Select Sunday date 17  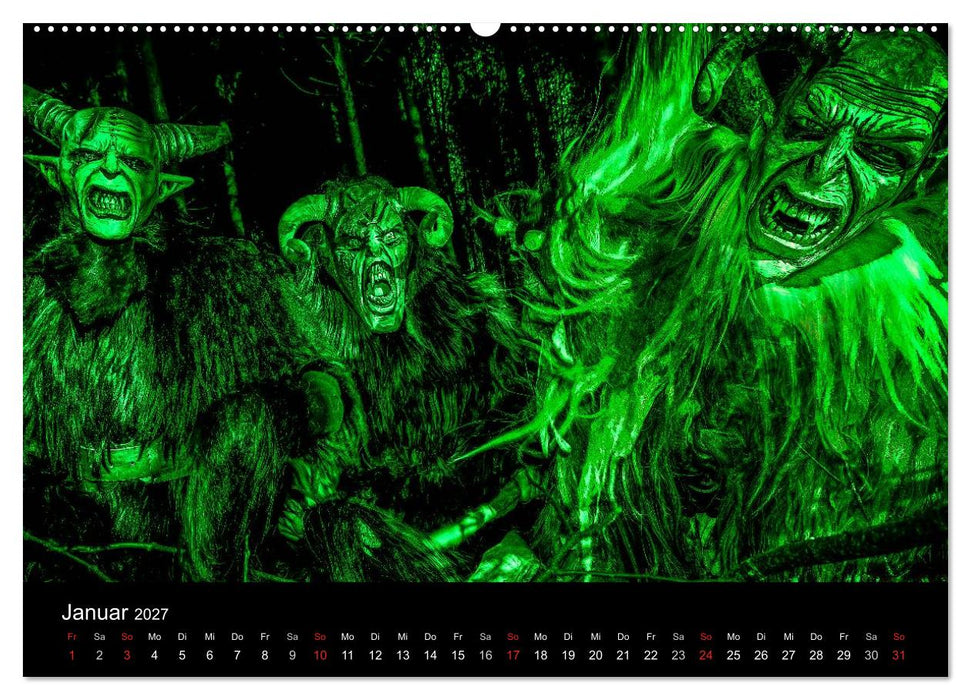tap(513, 655)
